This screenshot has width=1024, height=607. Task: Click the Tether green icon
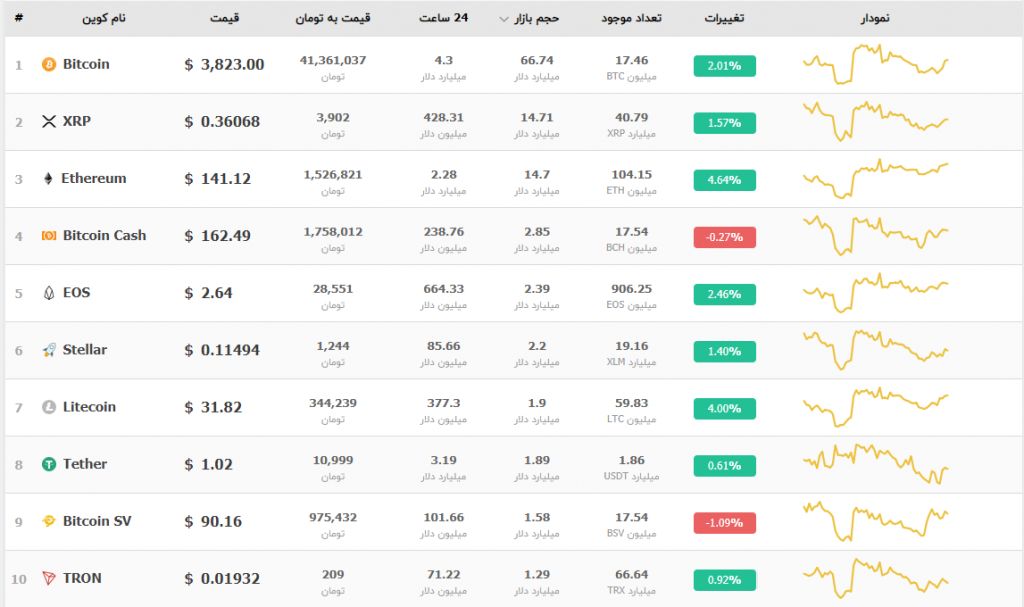tap(48, 464)
